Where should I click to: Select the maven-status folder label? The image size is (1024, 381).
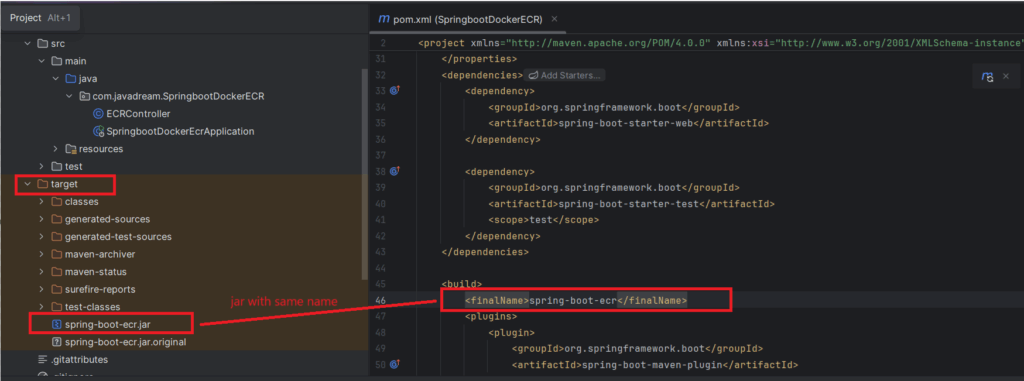(x=96, y=272)
